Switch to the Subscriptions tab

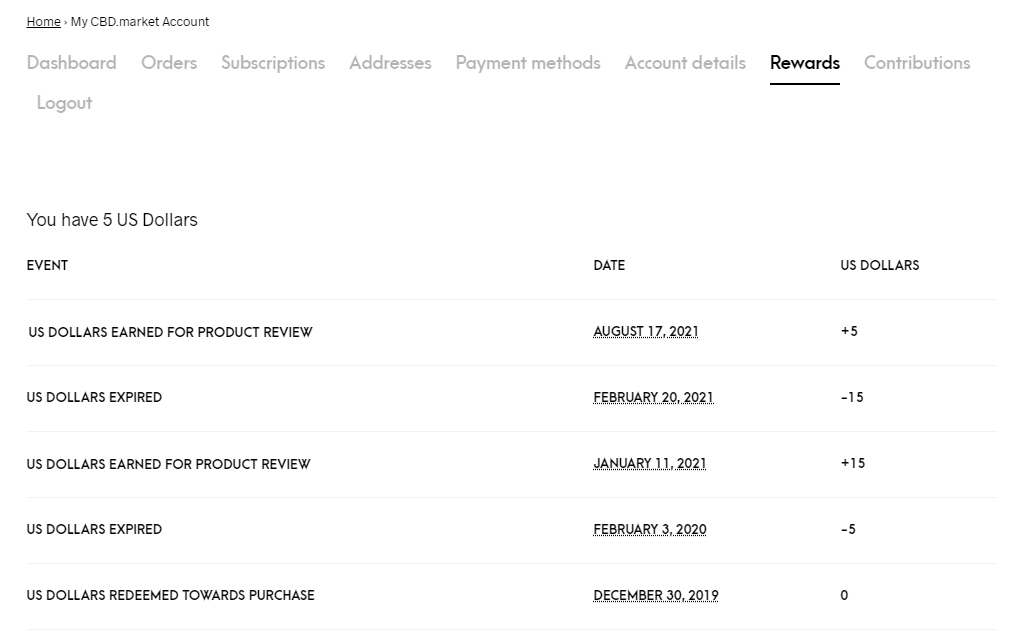click(x=273, y=63)
